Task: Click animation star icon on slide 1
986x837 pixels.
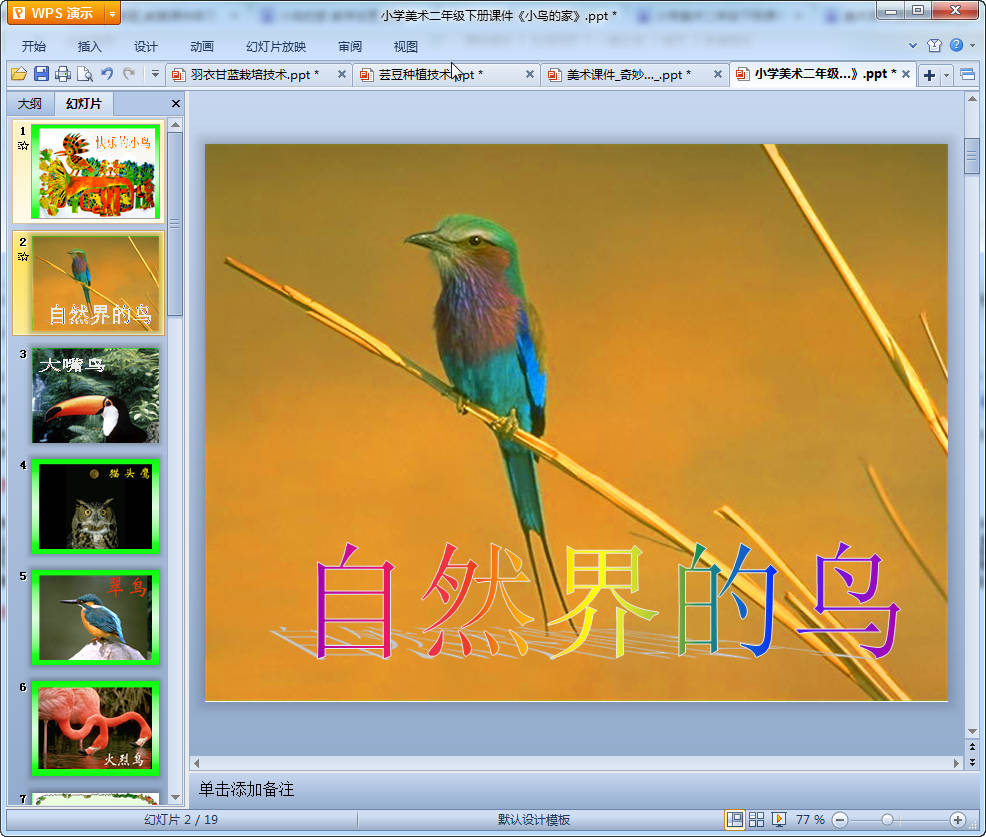Action: (x=23, y=146)
